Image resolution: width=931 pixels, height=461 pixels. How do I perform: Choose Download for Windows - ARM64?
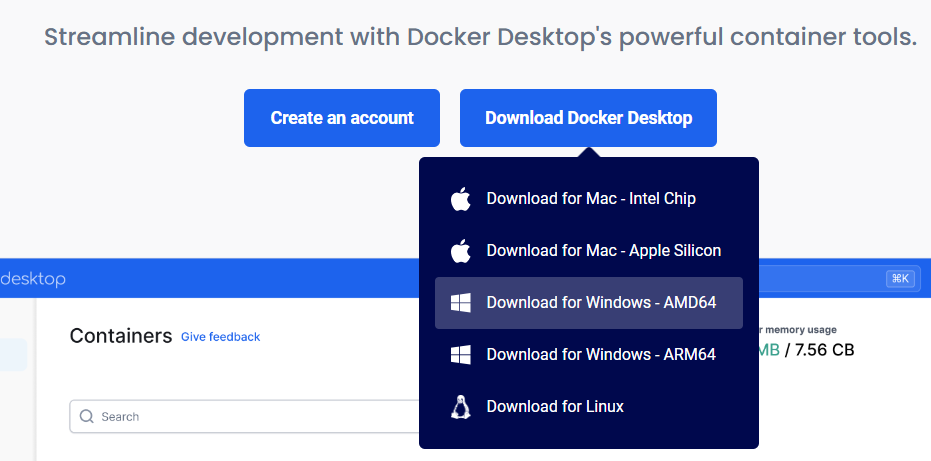pos(588,355)
